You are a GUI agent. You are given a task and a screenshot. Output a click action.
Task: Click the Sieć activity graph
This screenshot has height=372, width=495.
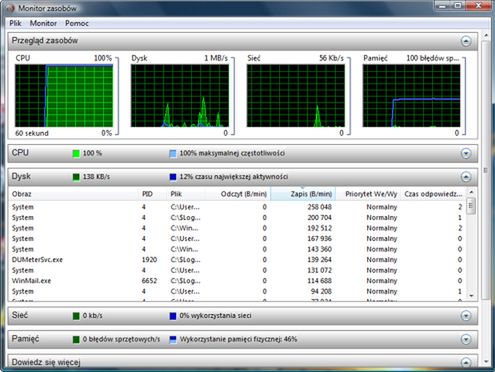(x=296, y=96)
